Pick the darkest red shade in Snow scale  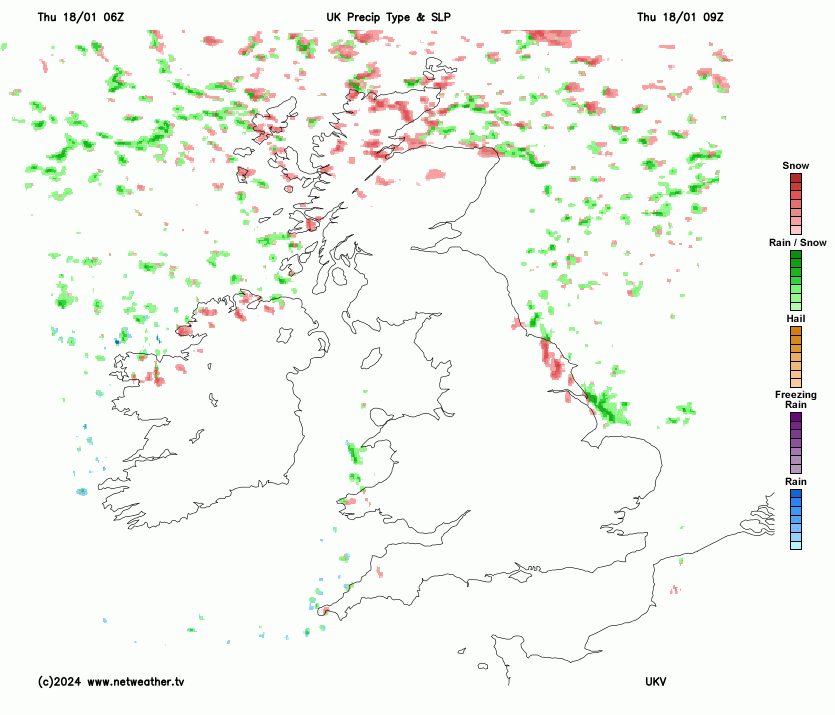point(796,178)
